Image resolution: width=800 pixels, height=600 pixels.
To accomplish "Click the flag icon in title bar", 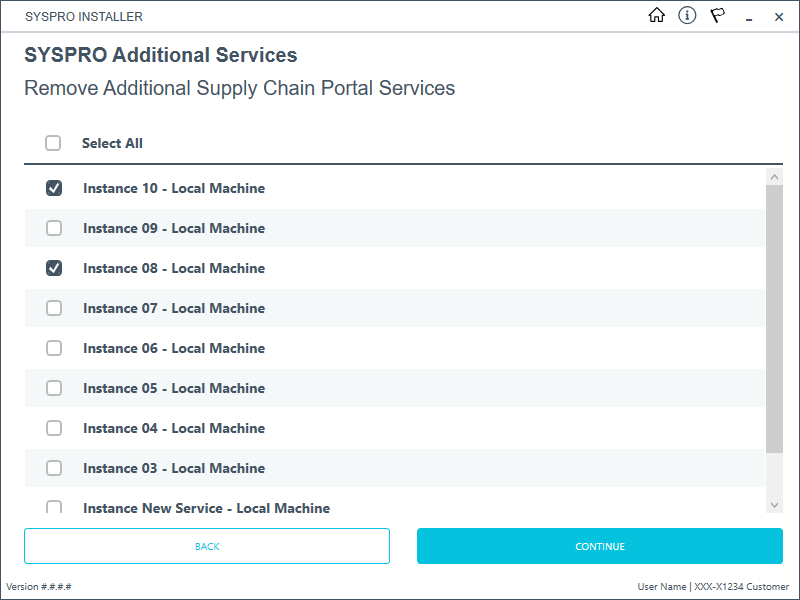I will click(x=717, y=16).
